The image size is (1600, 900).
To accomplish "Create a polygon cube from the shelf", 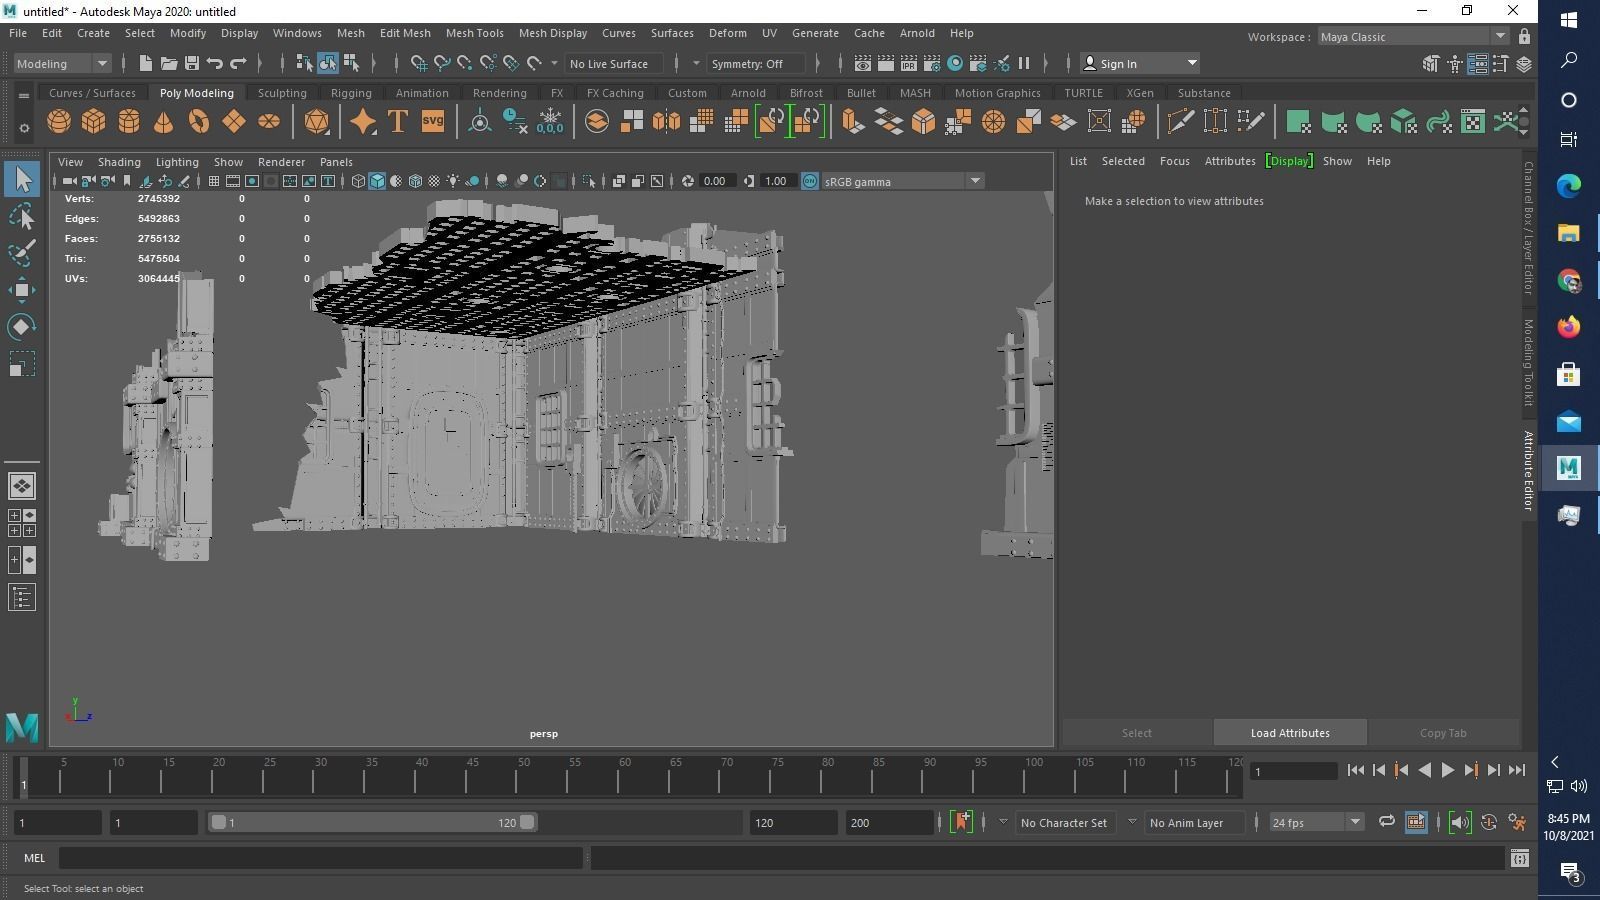I will 94,122.
